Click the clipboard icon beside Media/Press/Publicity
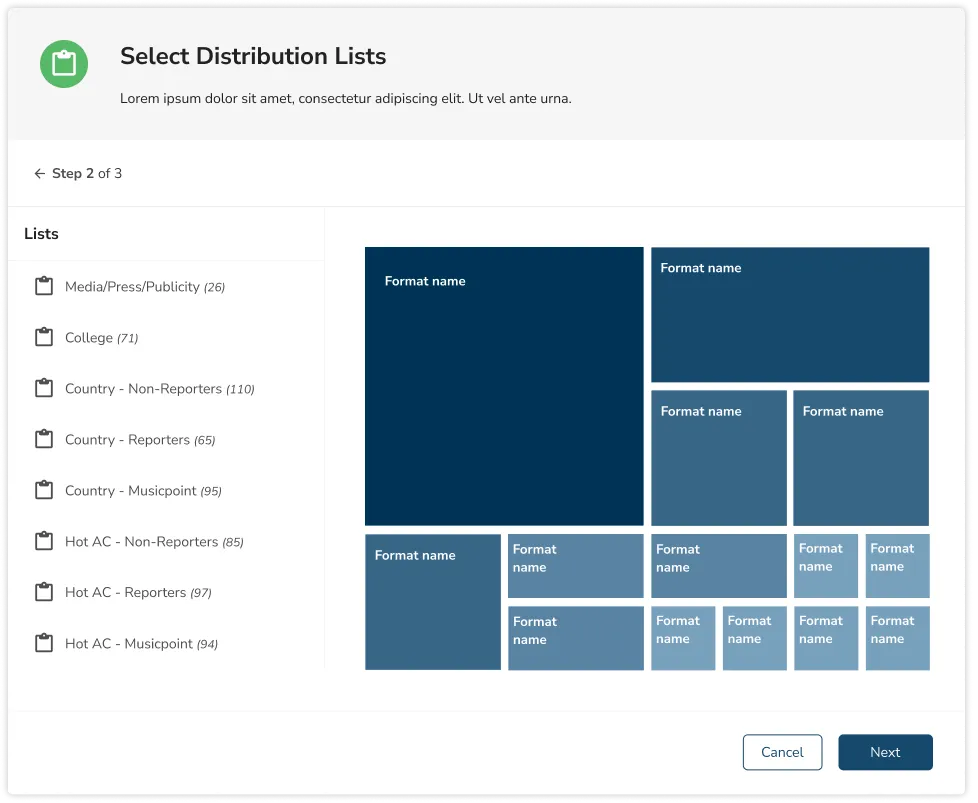Image resolution: width=978 pixels, height=803 pixels. 44,286
